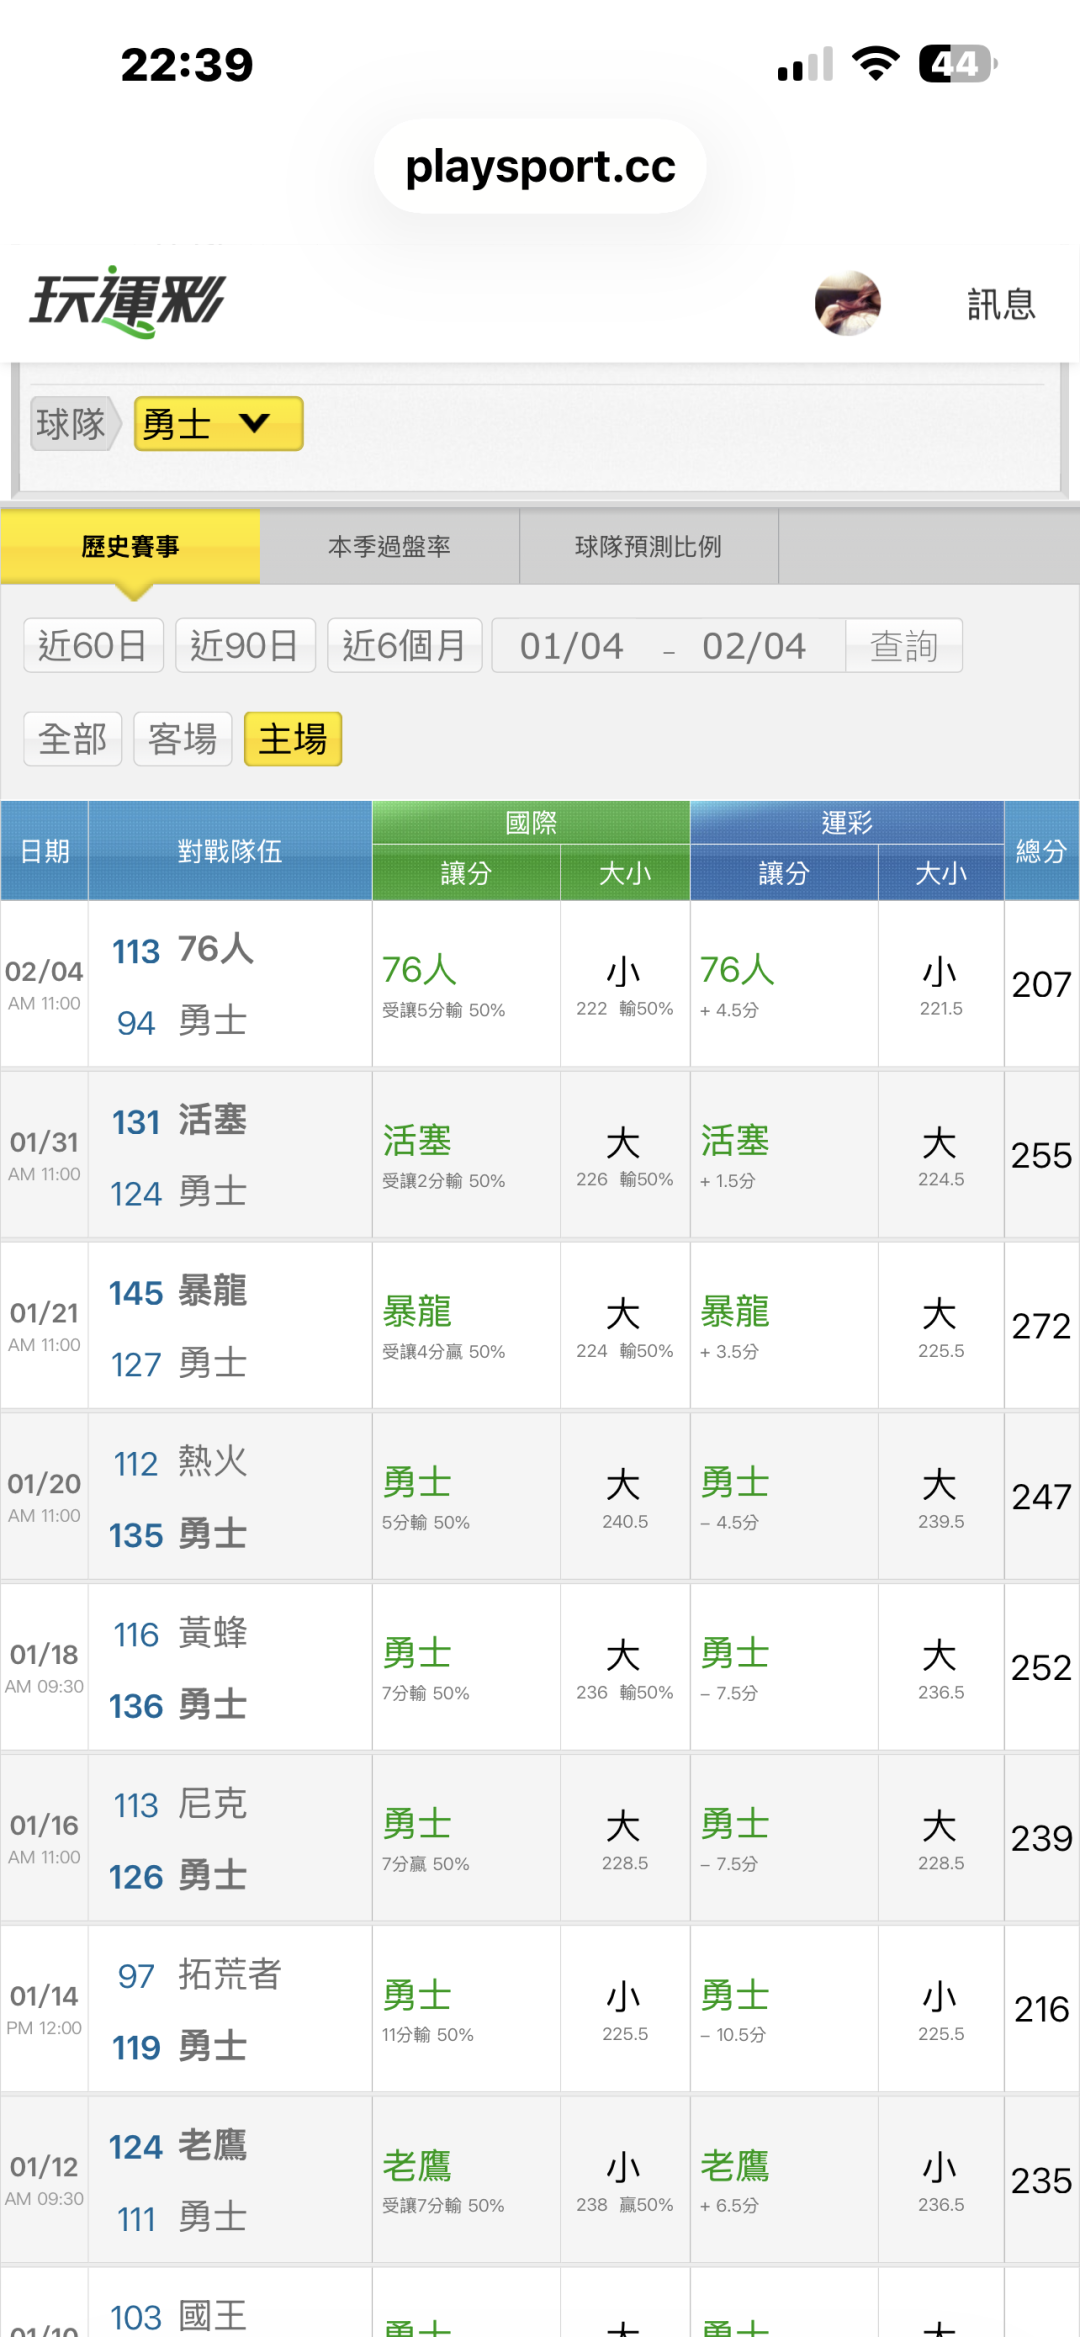The height and width of the screenshot is (2337, 1080).
Task: Tap the playsport.cc address bar
Action: 540,166
